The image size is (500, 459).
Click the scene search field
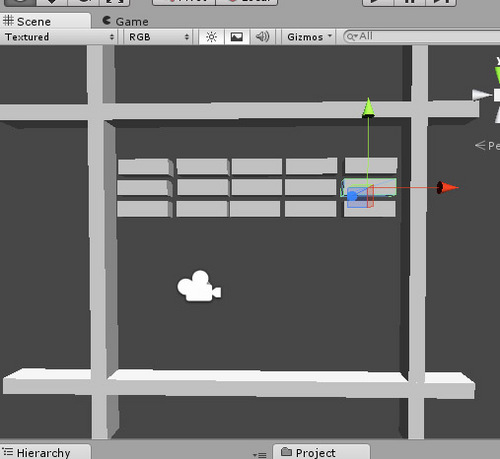click(x=422, y=36)
